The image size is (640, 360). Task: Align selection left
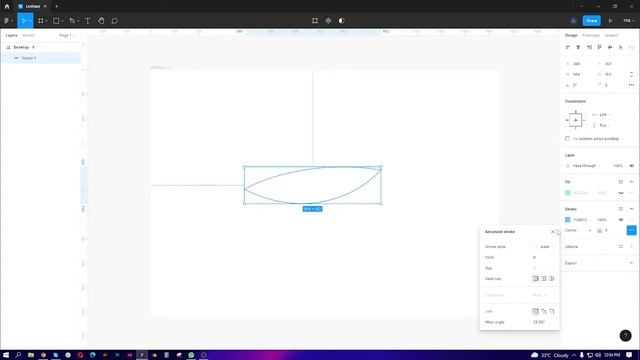[567, 47]
